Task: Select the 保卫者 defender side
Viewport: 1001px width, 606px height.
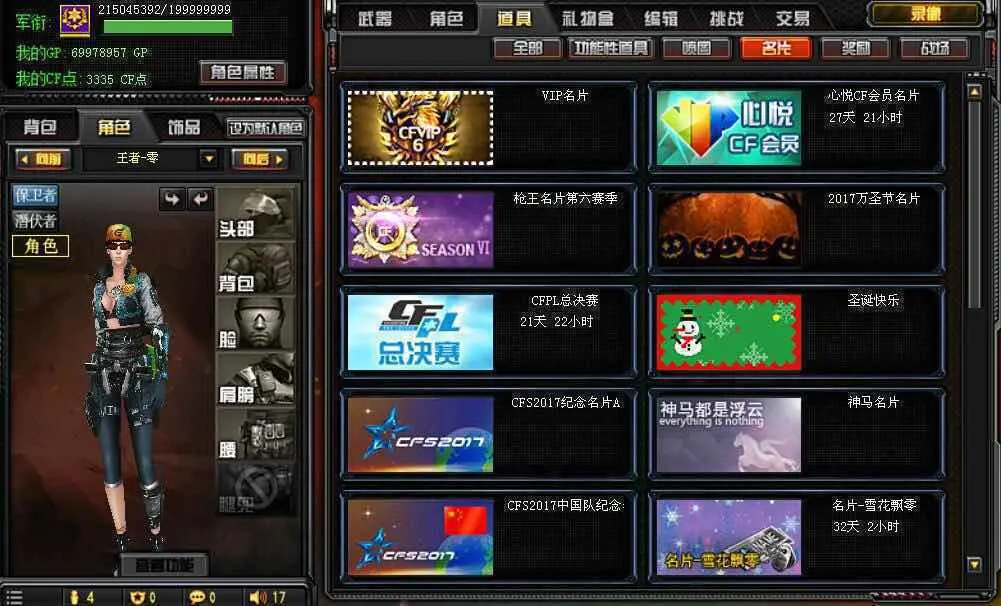Action: (x=35, y=195)
